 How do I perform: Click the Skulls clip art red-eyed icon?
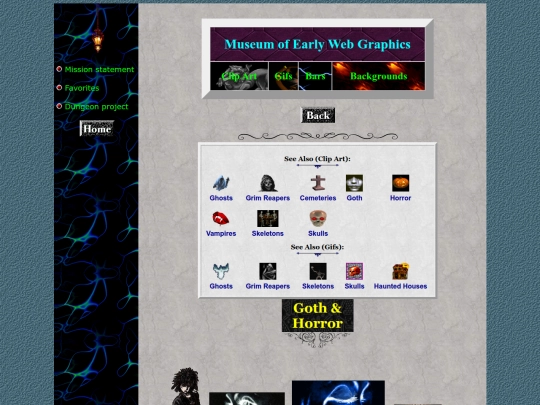pos(318,219)
